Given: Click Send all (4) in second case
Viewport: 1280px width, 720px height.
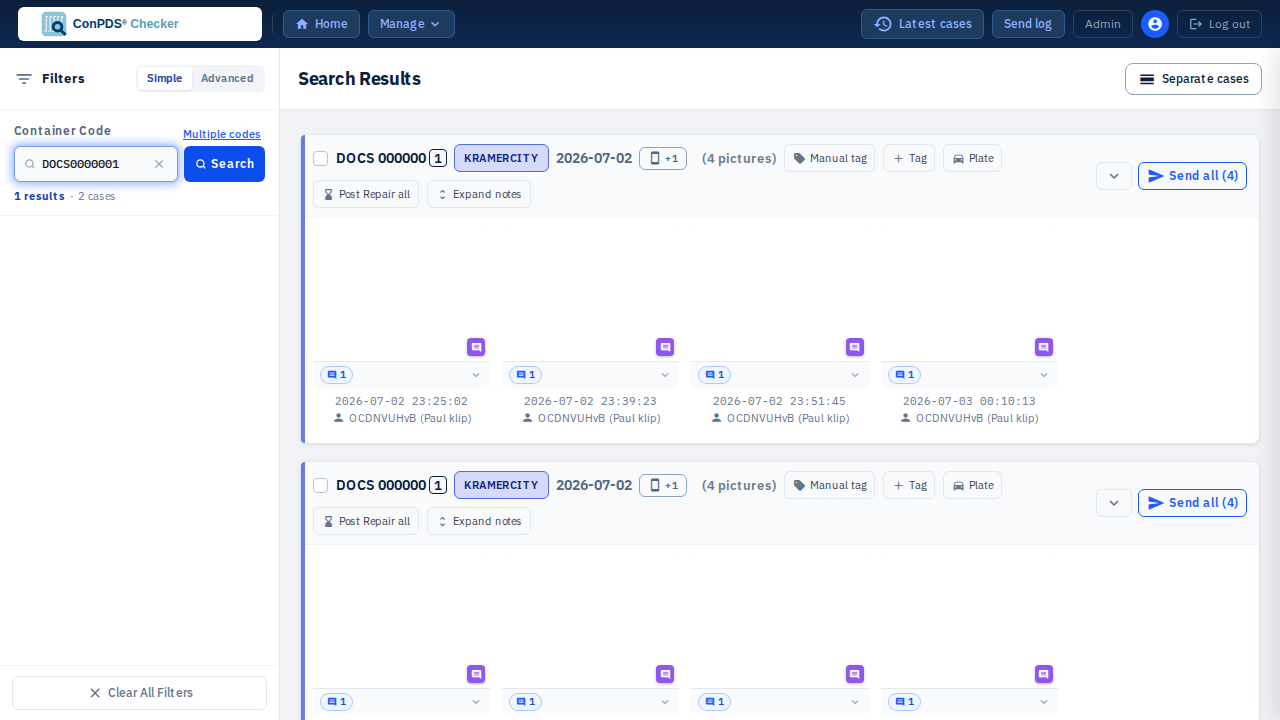Looking at the screenshot, I should [x=1192, y=503].
